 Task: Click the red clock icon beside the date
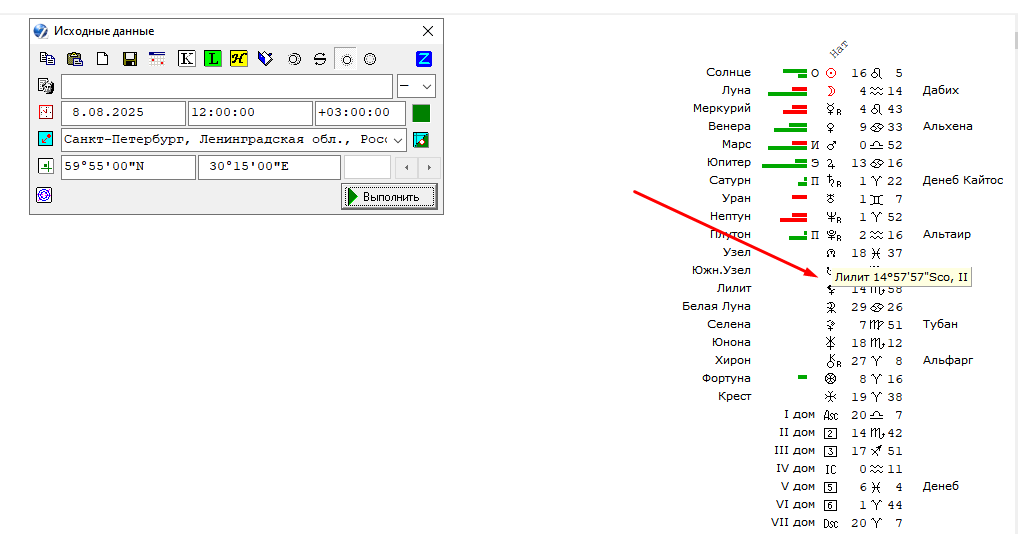(45, 112)
